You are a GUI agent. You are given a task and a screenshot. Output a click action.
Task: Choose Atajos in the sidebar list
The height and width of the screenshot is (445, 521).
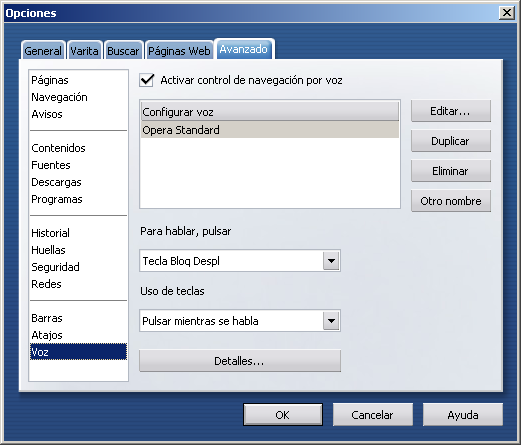coord(47,335)
